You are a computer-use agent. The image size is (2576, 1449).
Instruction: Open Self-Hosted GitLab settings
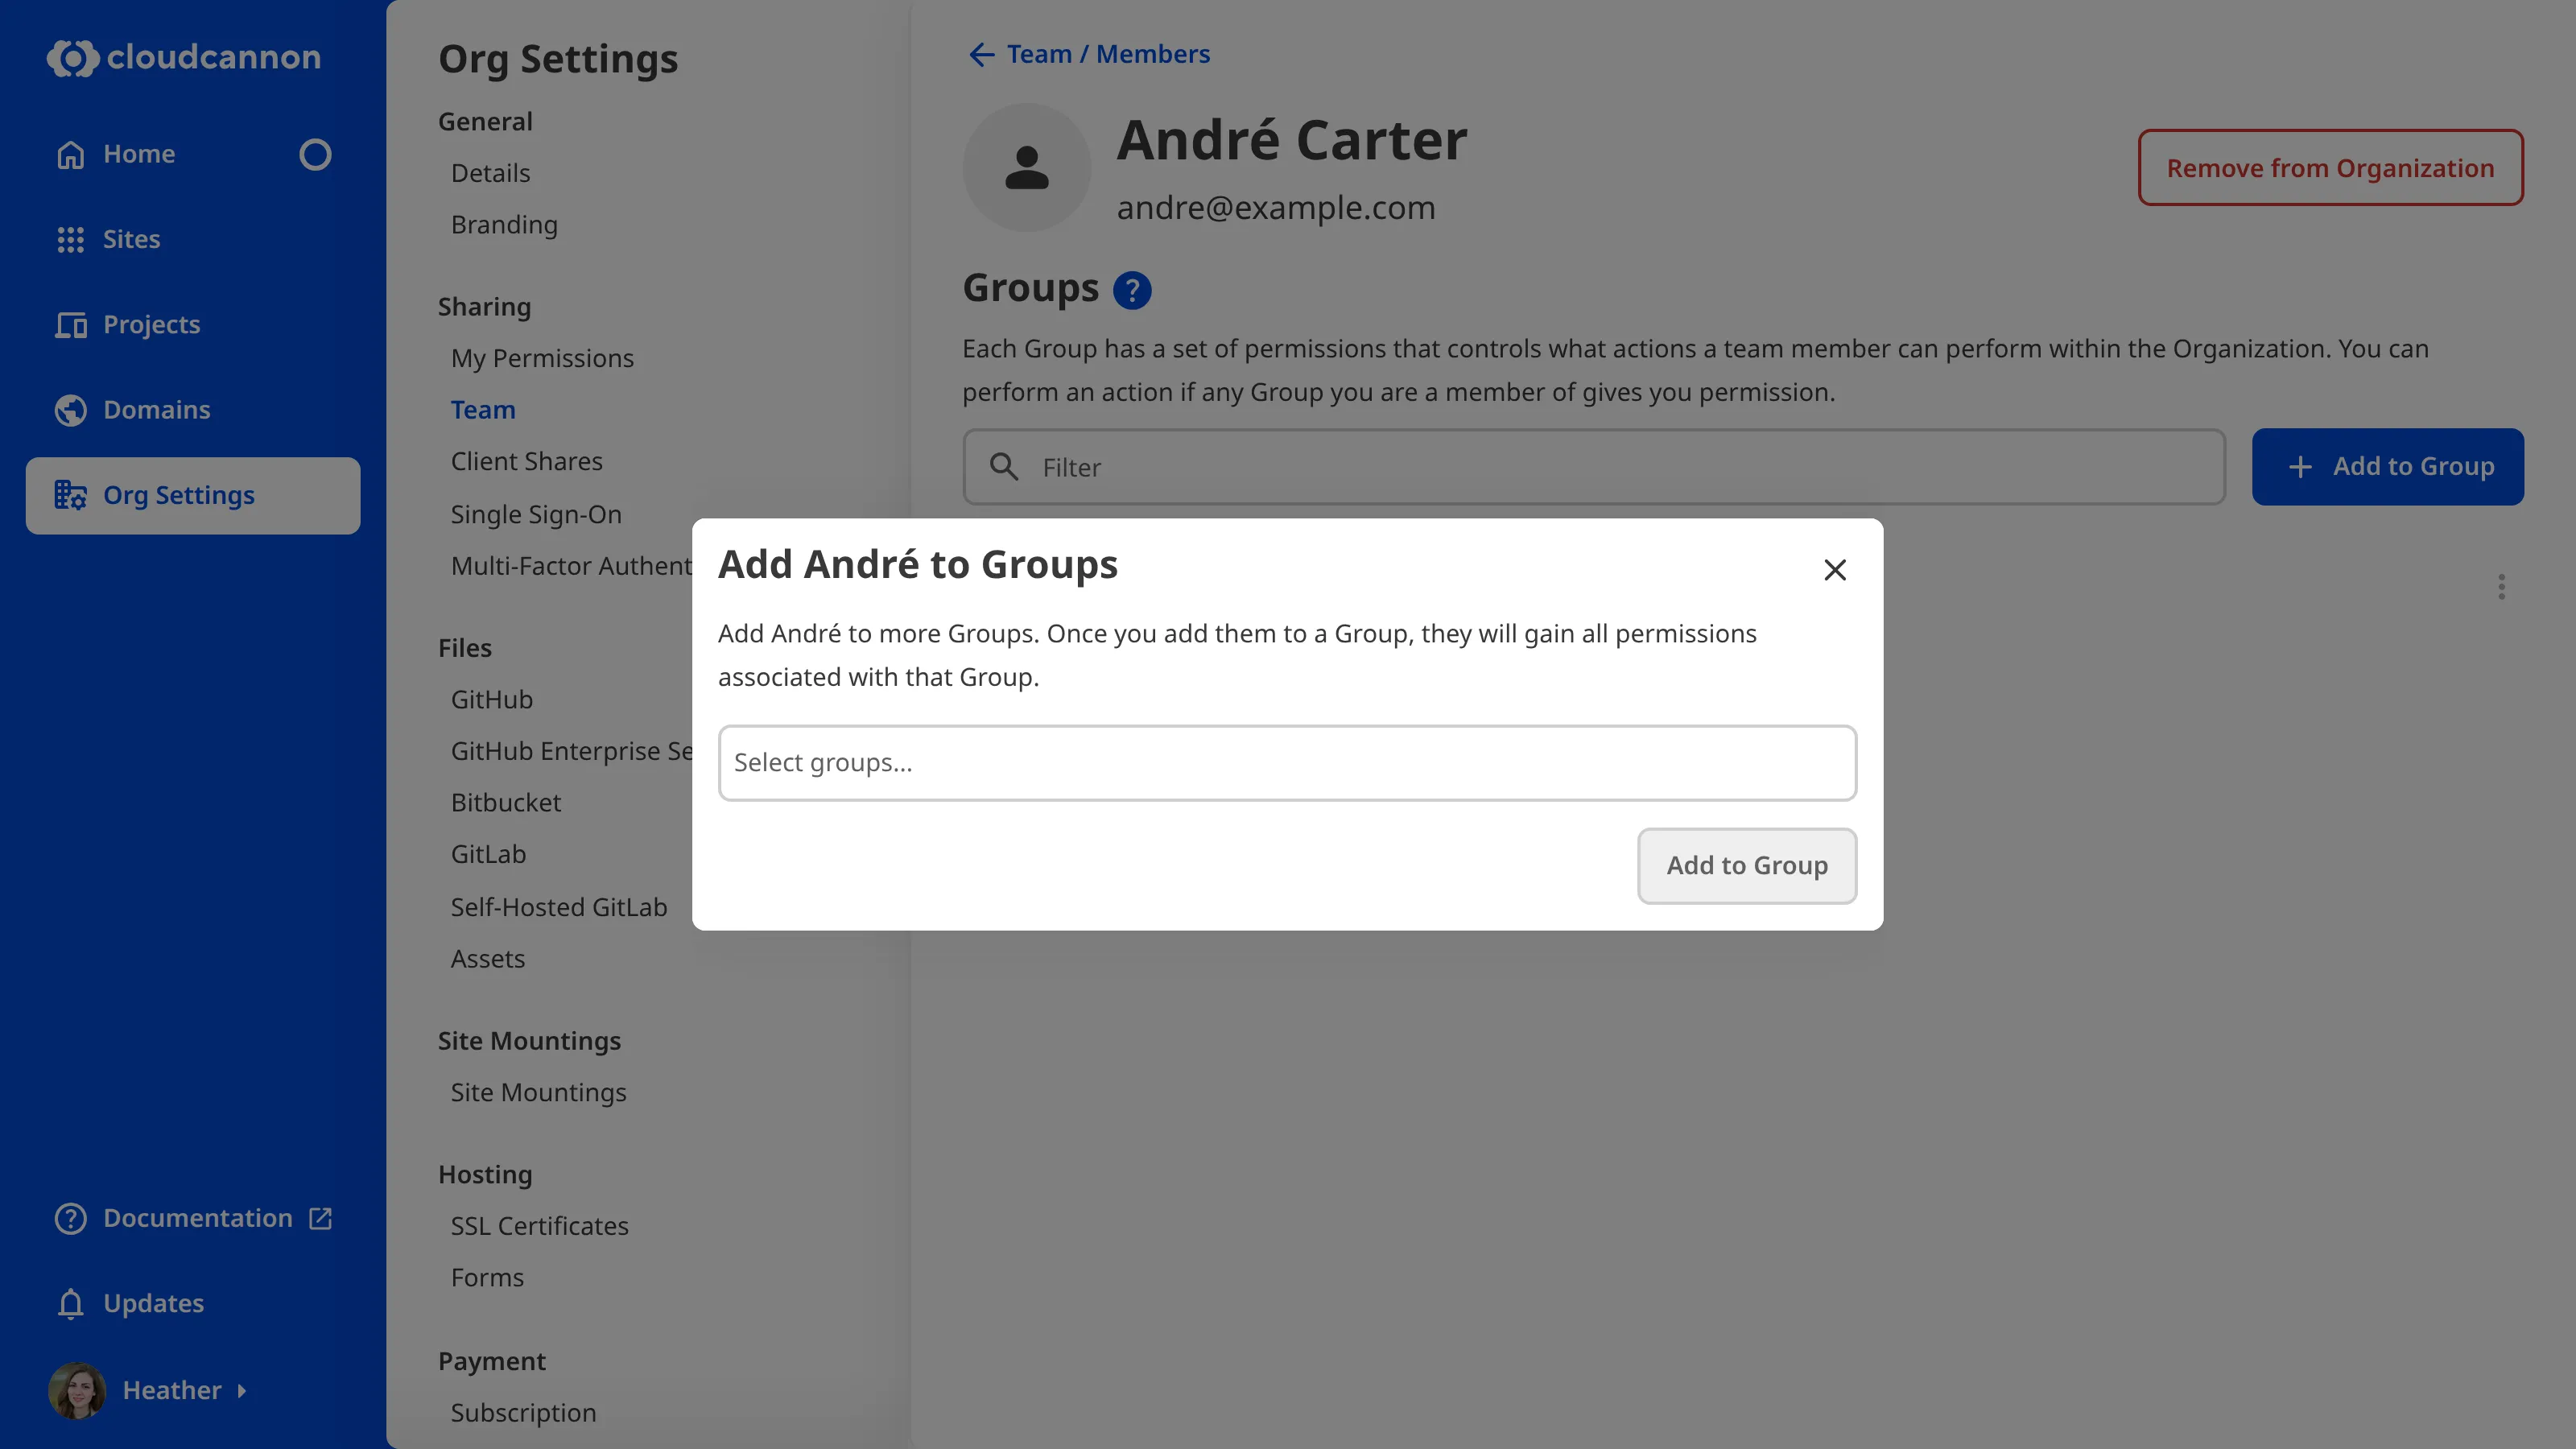[x=558, y=907]
